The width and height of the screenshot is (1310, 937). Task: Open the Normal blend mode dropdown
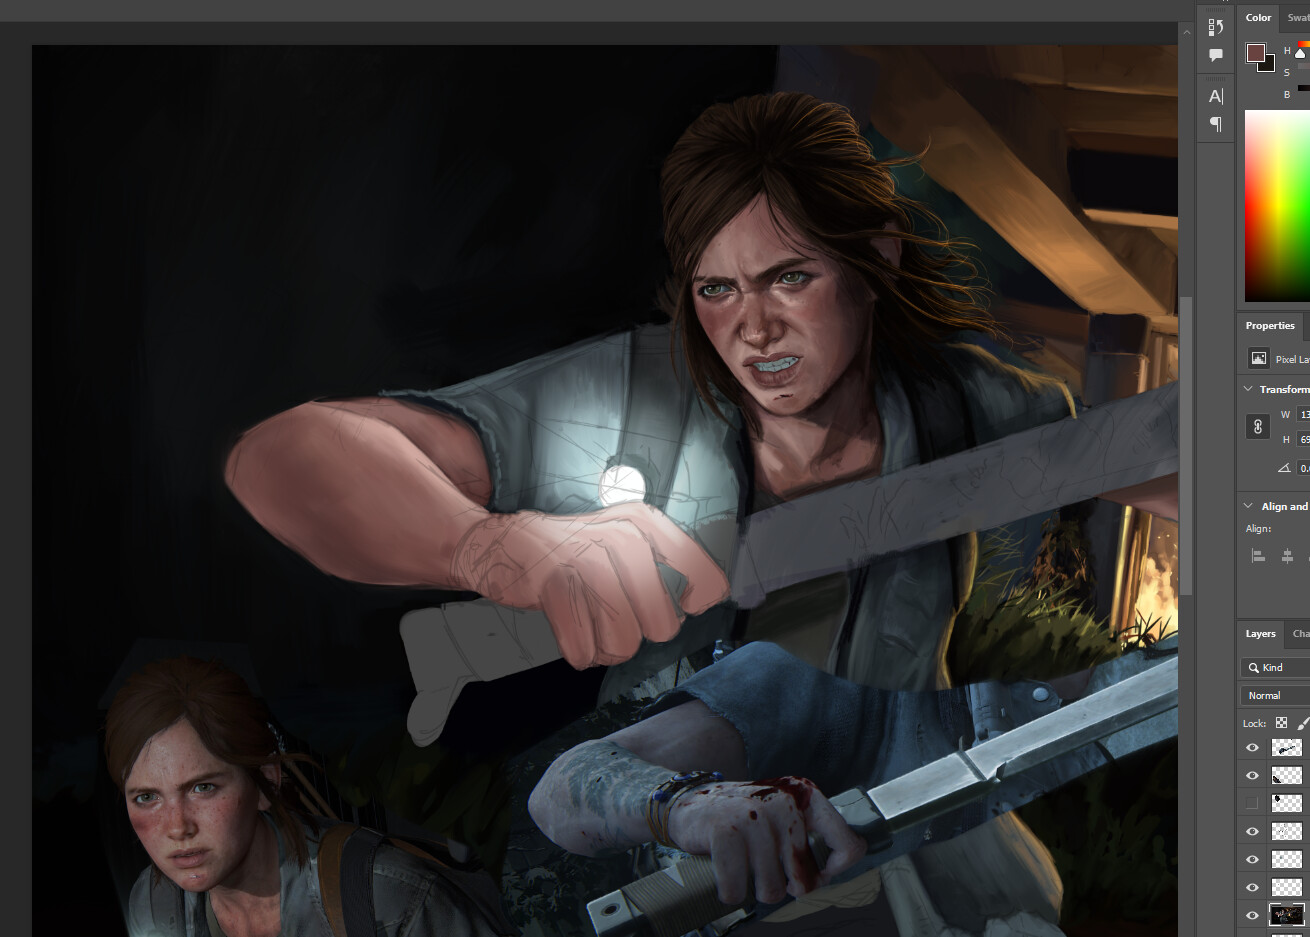pos(1275,695)
